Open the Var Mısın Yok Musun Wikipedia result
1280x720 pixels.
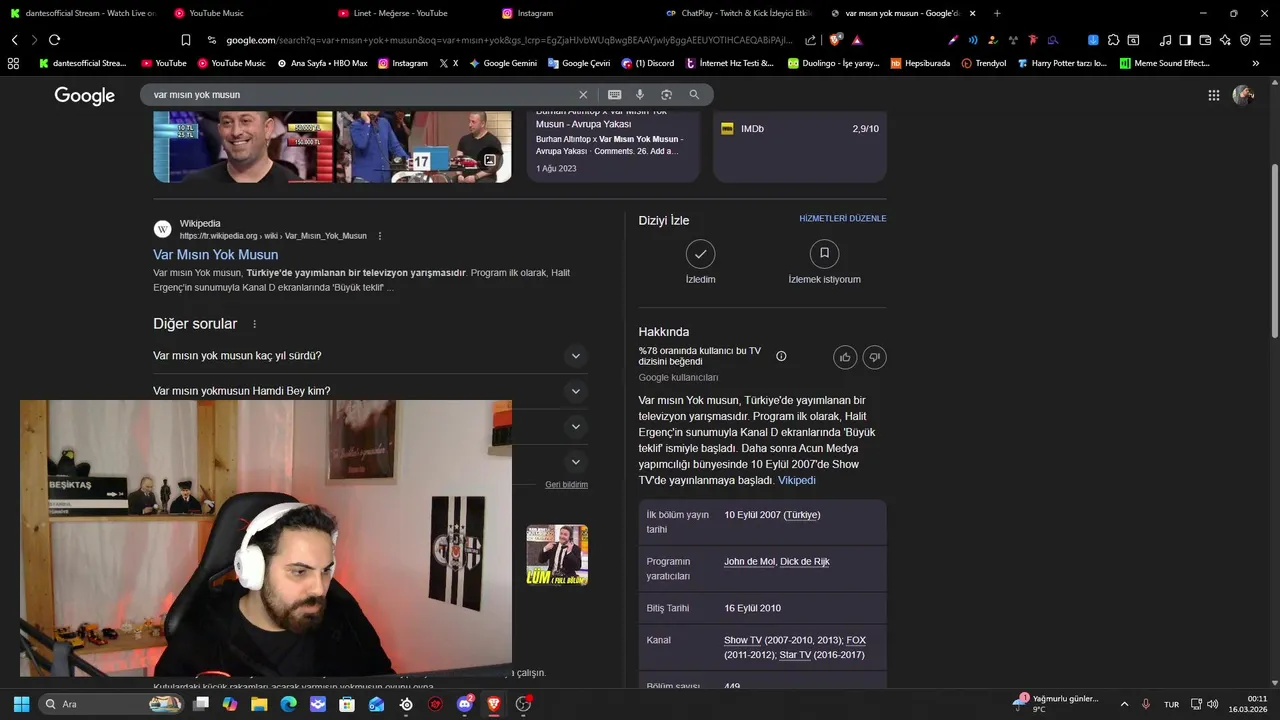[x=215, y=255]
